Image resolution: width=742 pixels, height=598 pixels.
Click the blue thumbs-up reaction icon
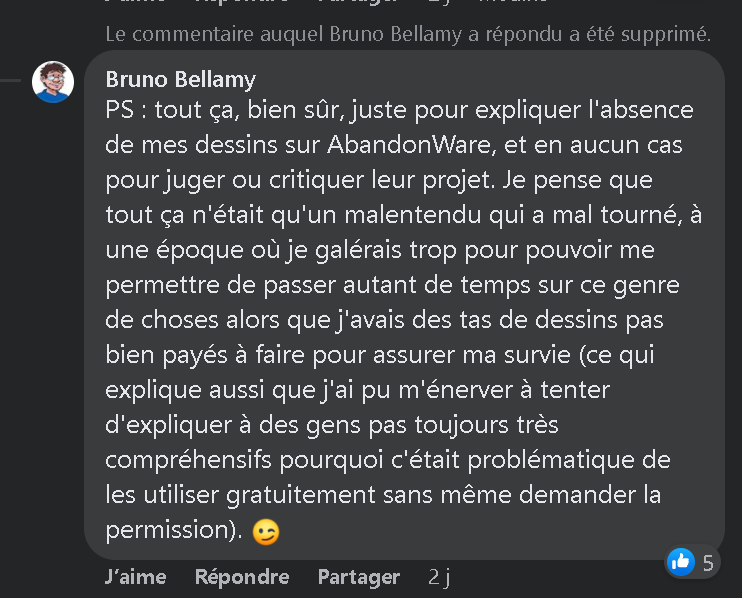click(x=681, y=561)
